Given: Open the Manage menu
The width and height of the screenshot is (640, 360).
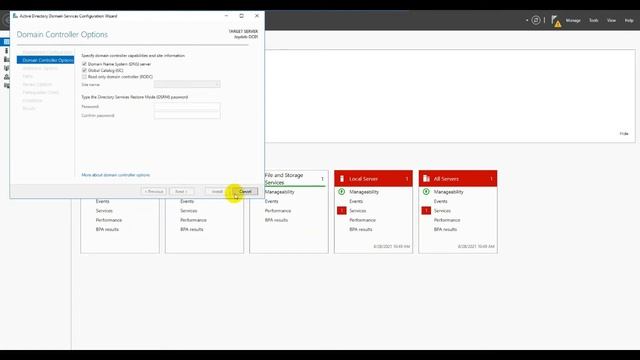Looking at the screenshot, I should (573, 20).
